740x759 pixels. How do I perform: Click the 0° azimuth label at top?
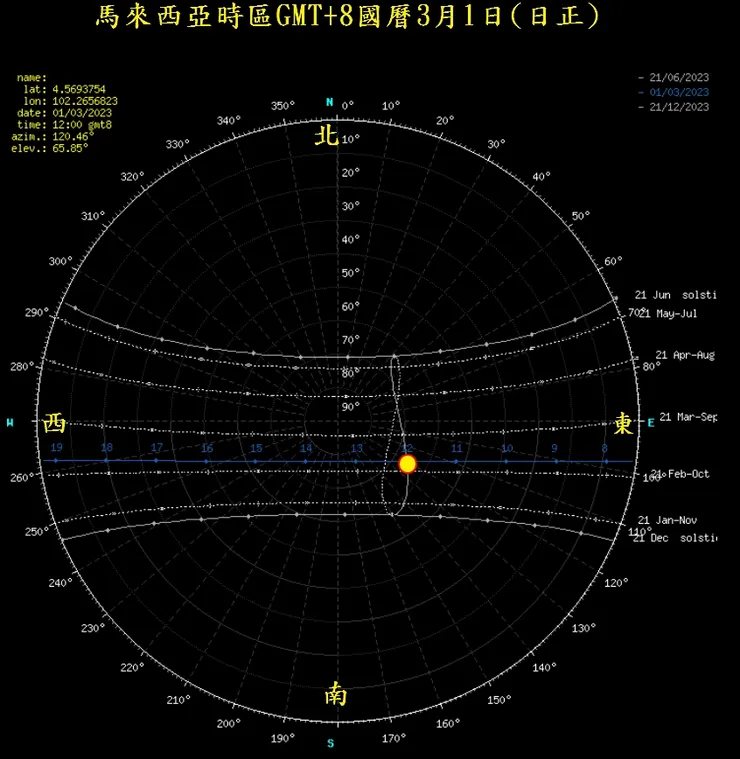click(347, 106)
